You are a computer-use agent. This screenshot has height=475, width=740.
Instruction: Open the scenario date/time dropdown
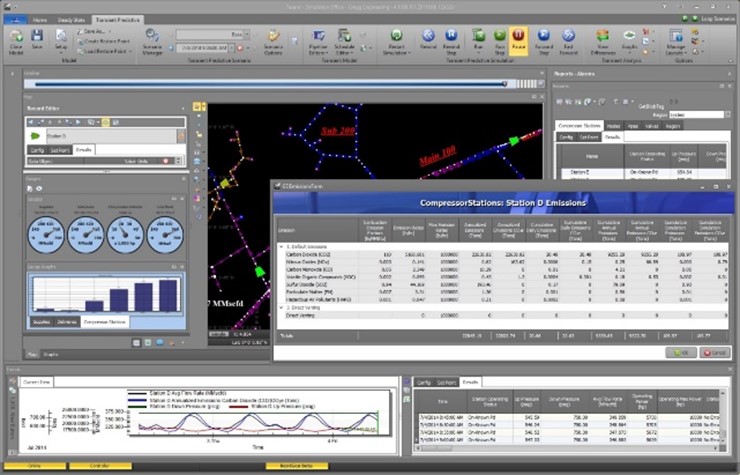[231, 48]
